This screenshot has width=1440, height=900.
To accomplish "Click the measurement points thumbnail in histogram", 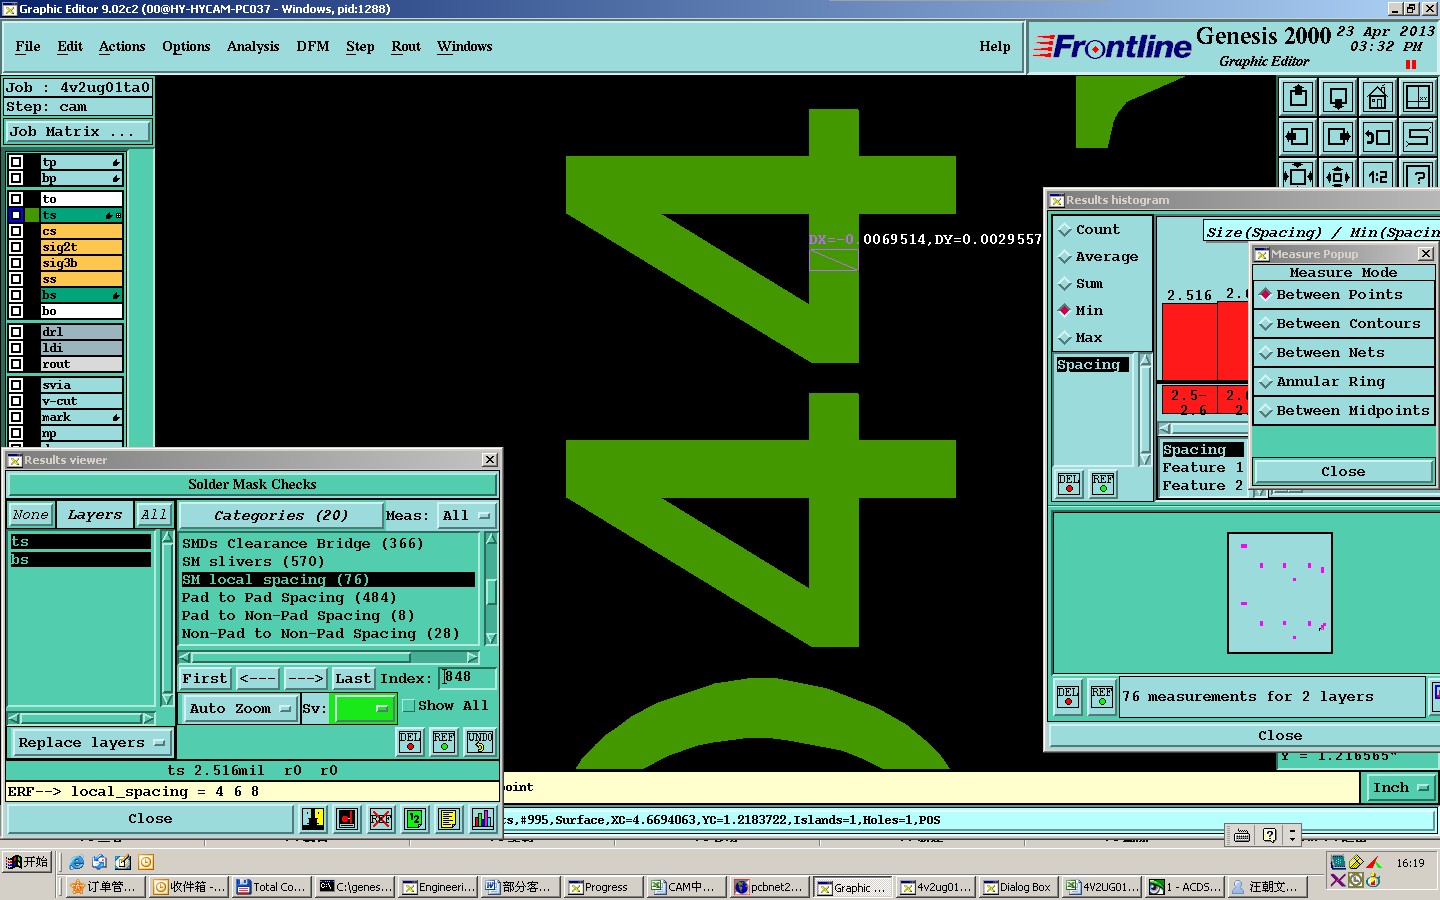I will [x=1280, y=593].
